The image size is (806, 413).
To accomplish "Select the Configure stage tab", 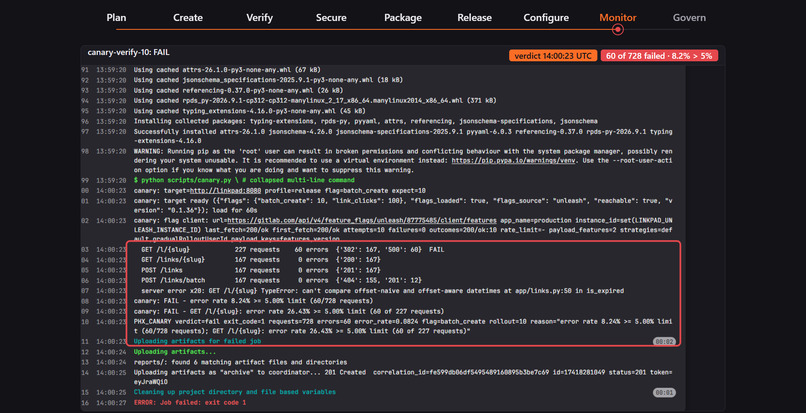I will 546,17.
